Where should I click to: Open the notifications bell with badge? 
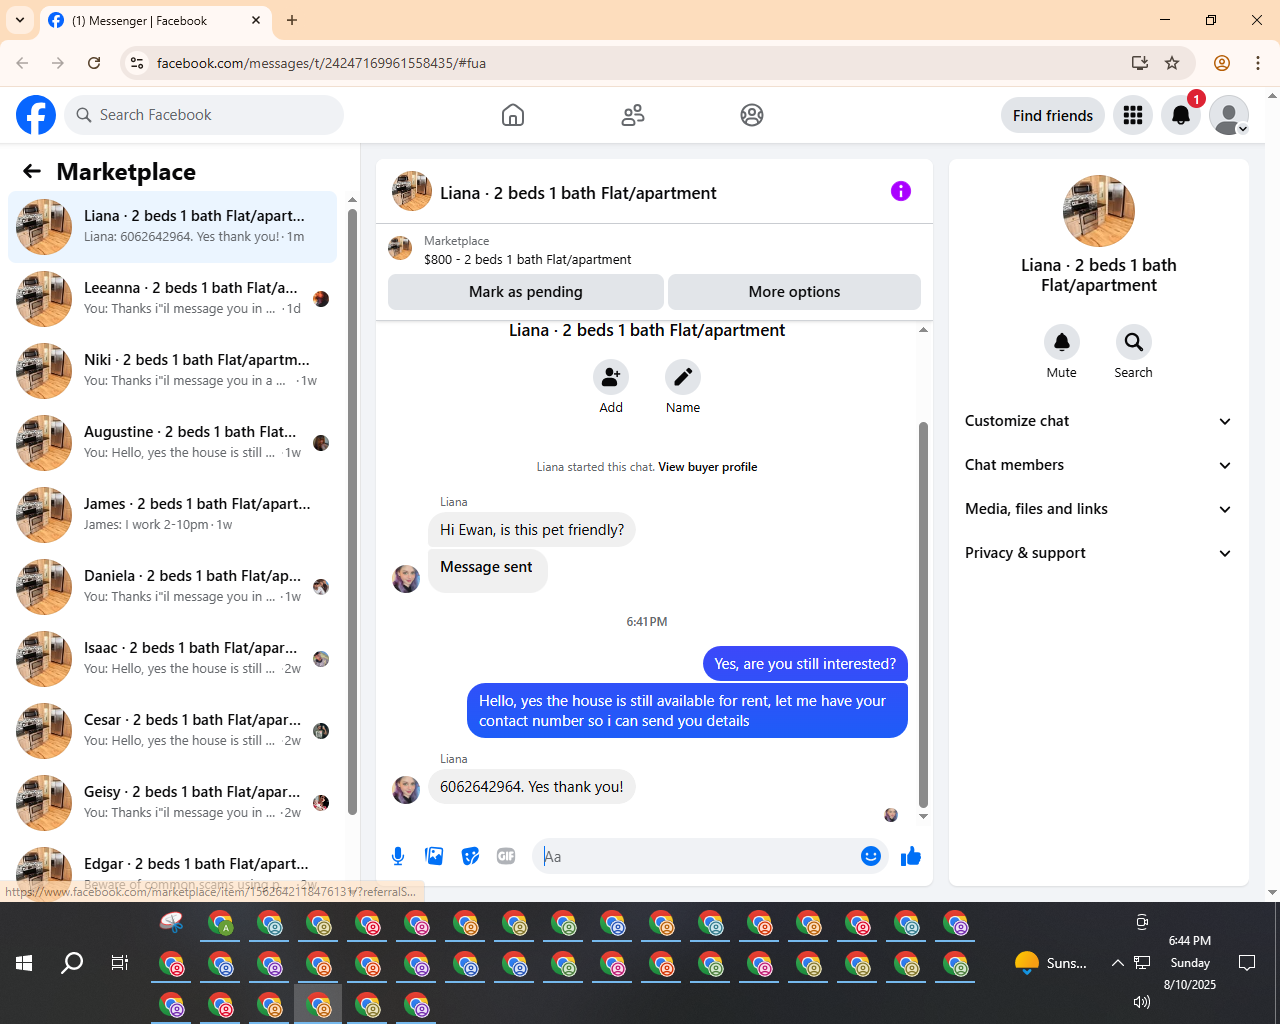(1181, 115)
